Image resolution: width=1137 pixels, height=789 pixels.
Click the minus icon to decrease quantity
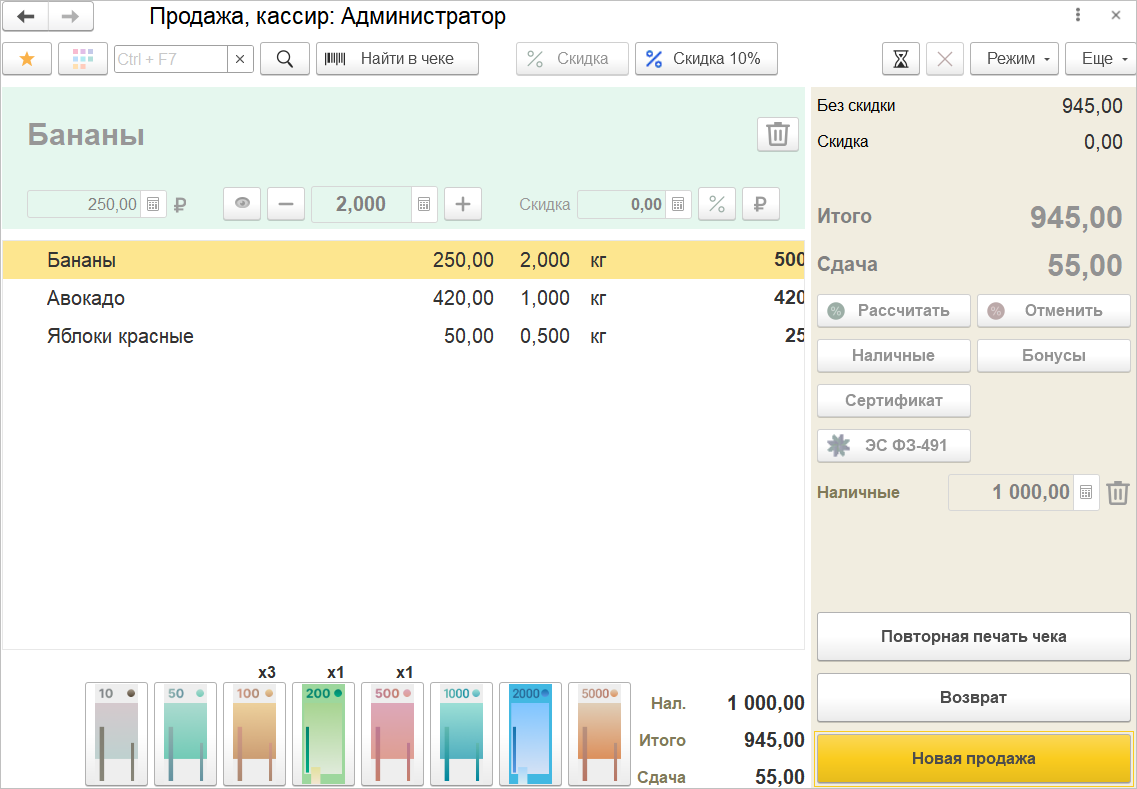pyautogui.click(x=286, y=204)
